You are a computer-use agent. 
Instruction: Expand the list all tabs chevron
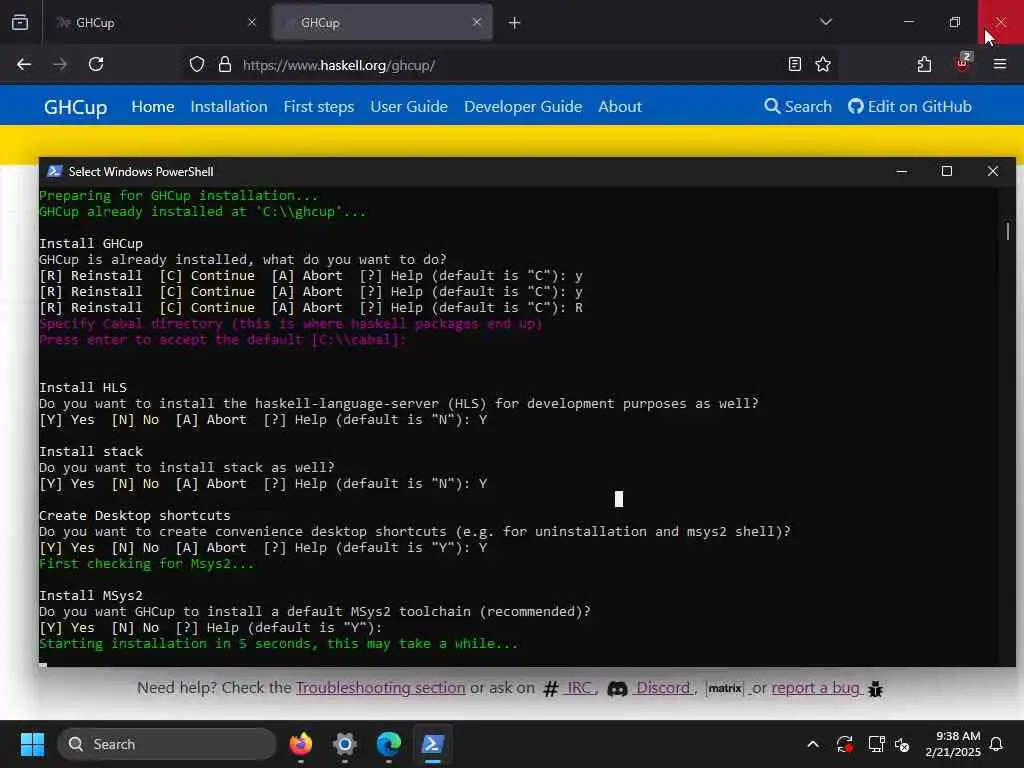coord(825,22)
